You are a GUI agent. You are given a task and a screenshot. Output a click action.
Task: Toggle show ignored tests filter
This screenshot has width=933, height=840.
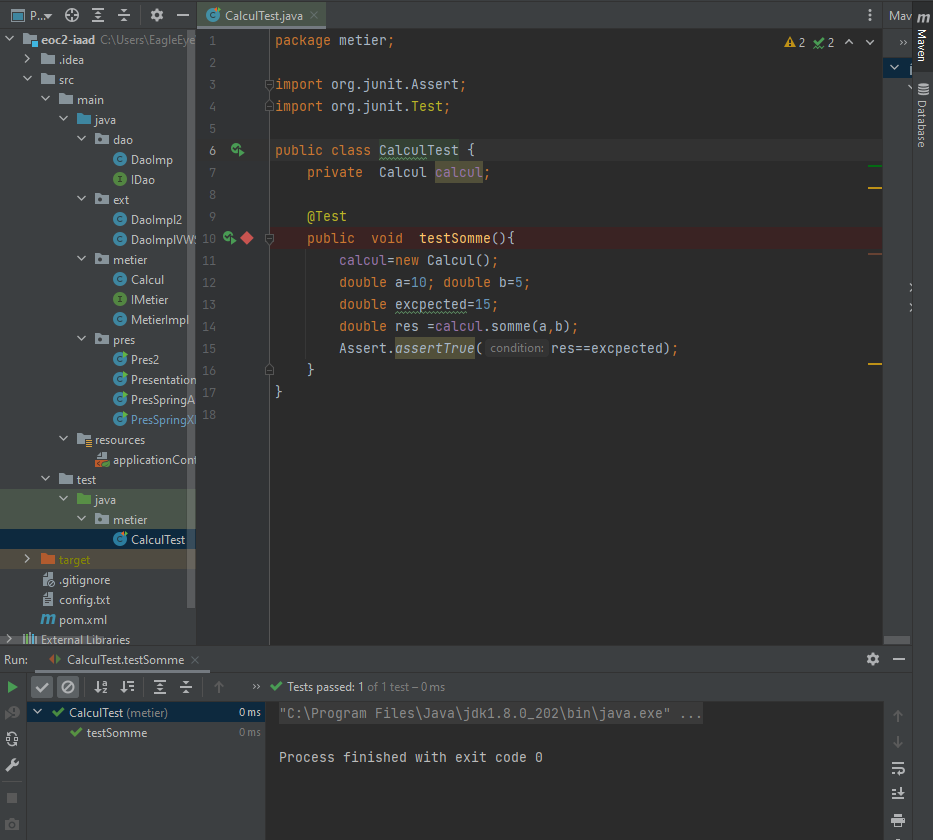[68, 687]
